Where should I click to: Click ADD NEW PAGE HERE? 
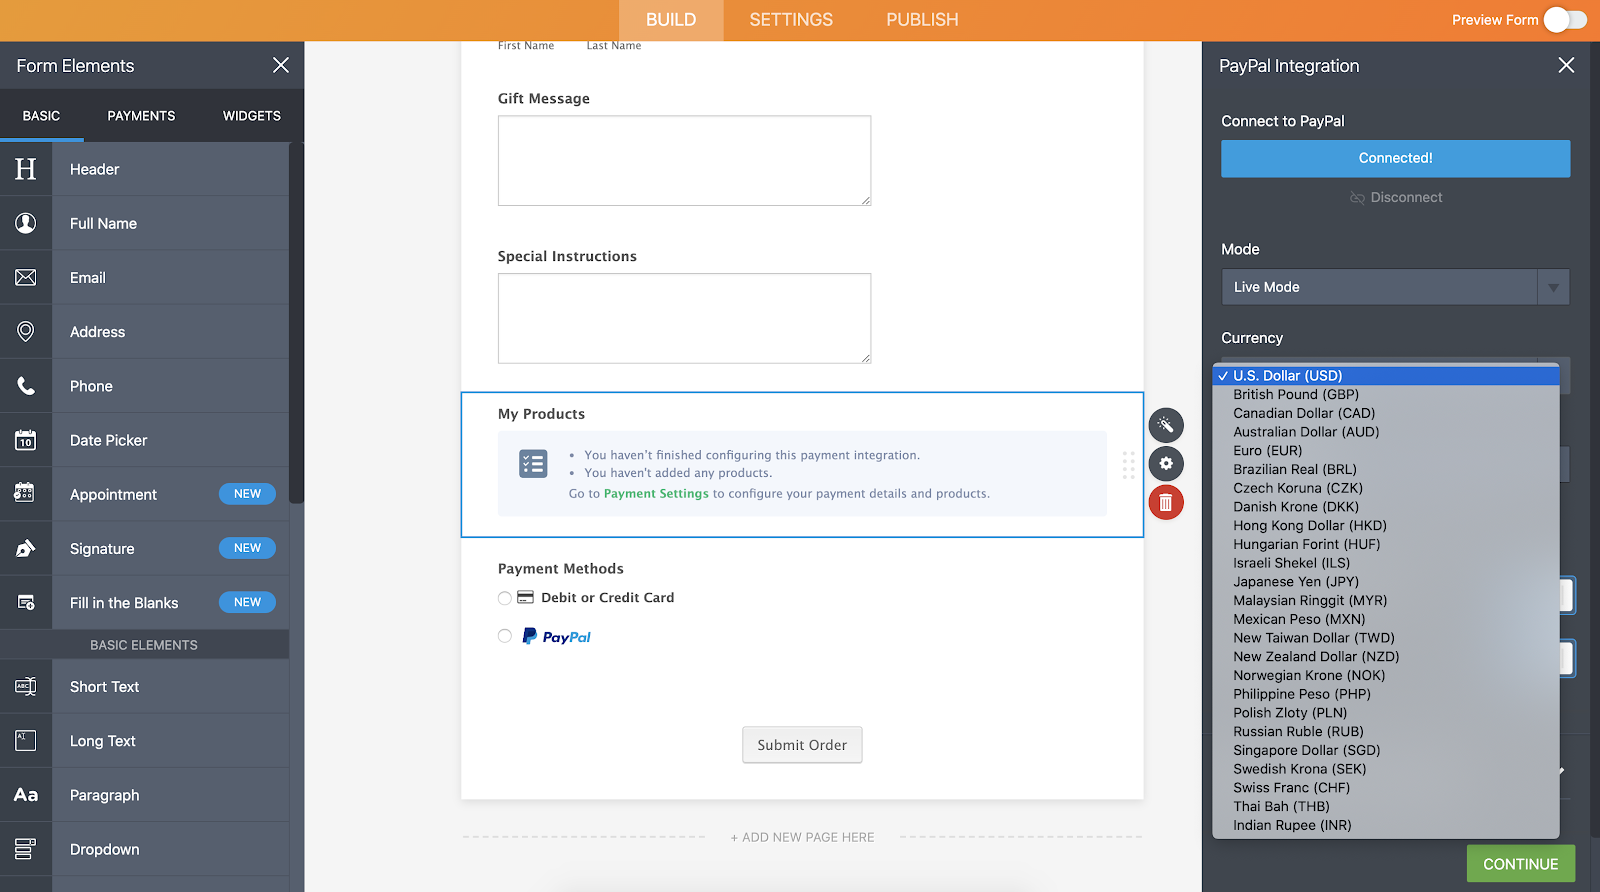[802, 837]
